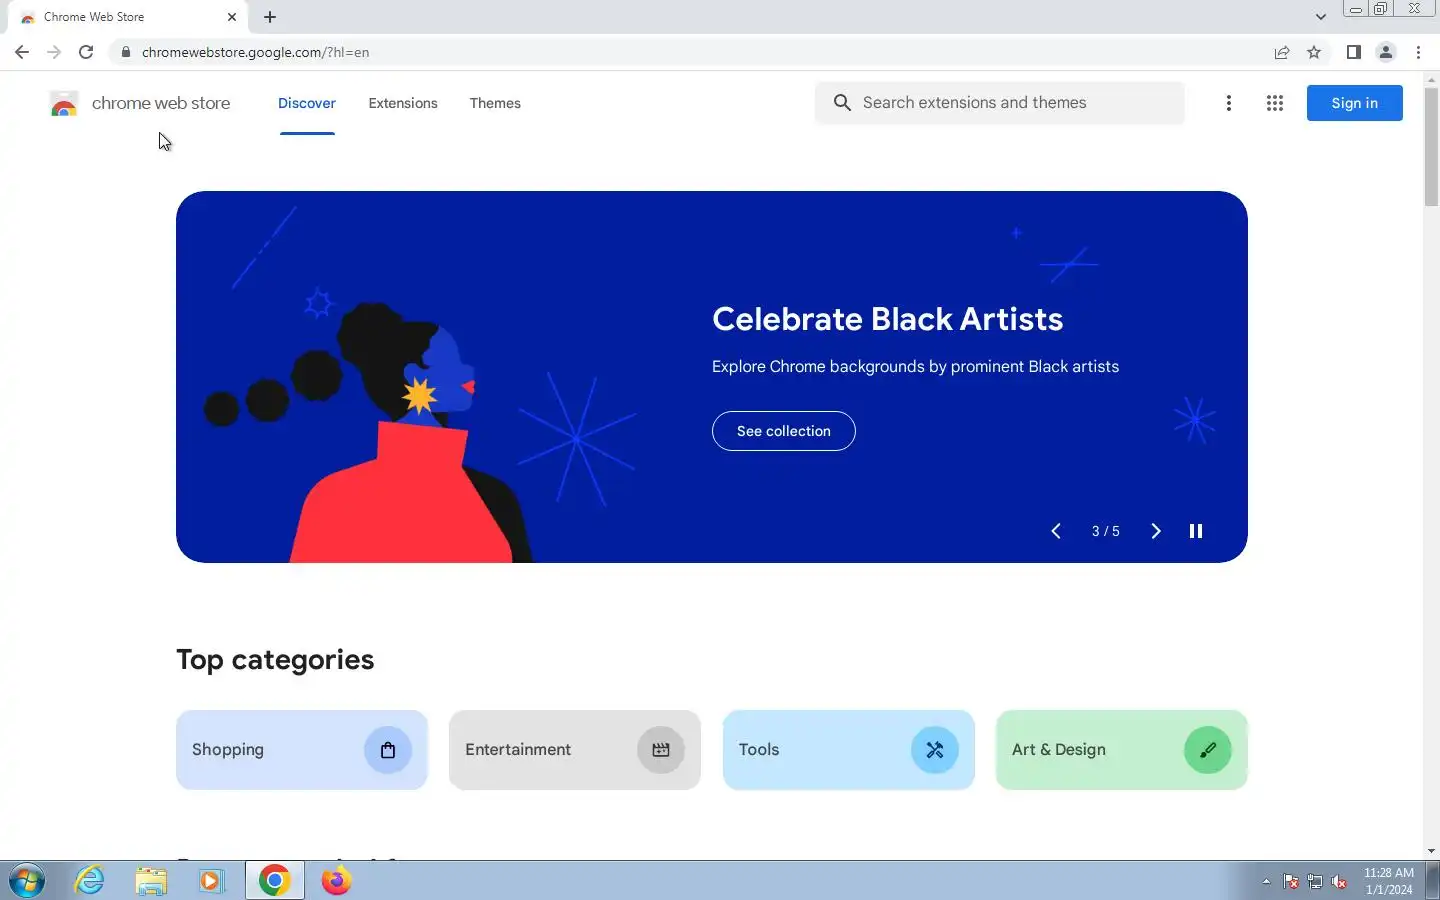1440x900 pixels.
Task: Launch Internet Explorer from taskbar
Action: [90, 881]
